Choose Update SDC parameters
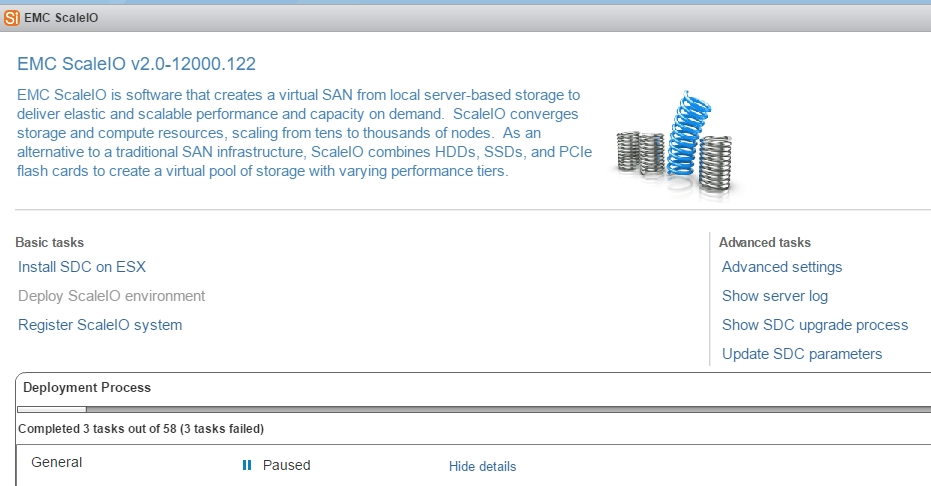931x486 pixels. tap(802, 354)
